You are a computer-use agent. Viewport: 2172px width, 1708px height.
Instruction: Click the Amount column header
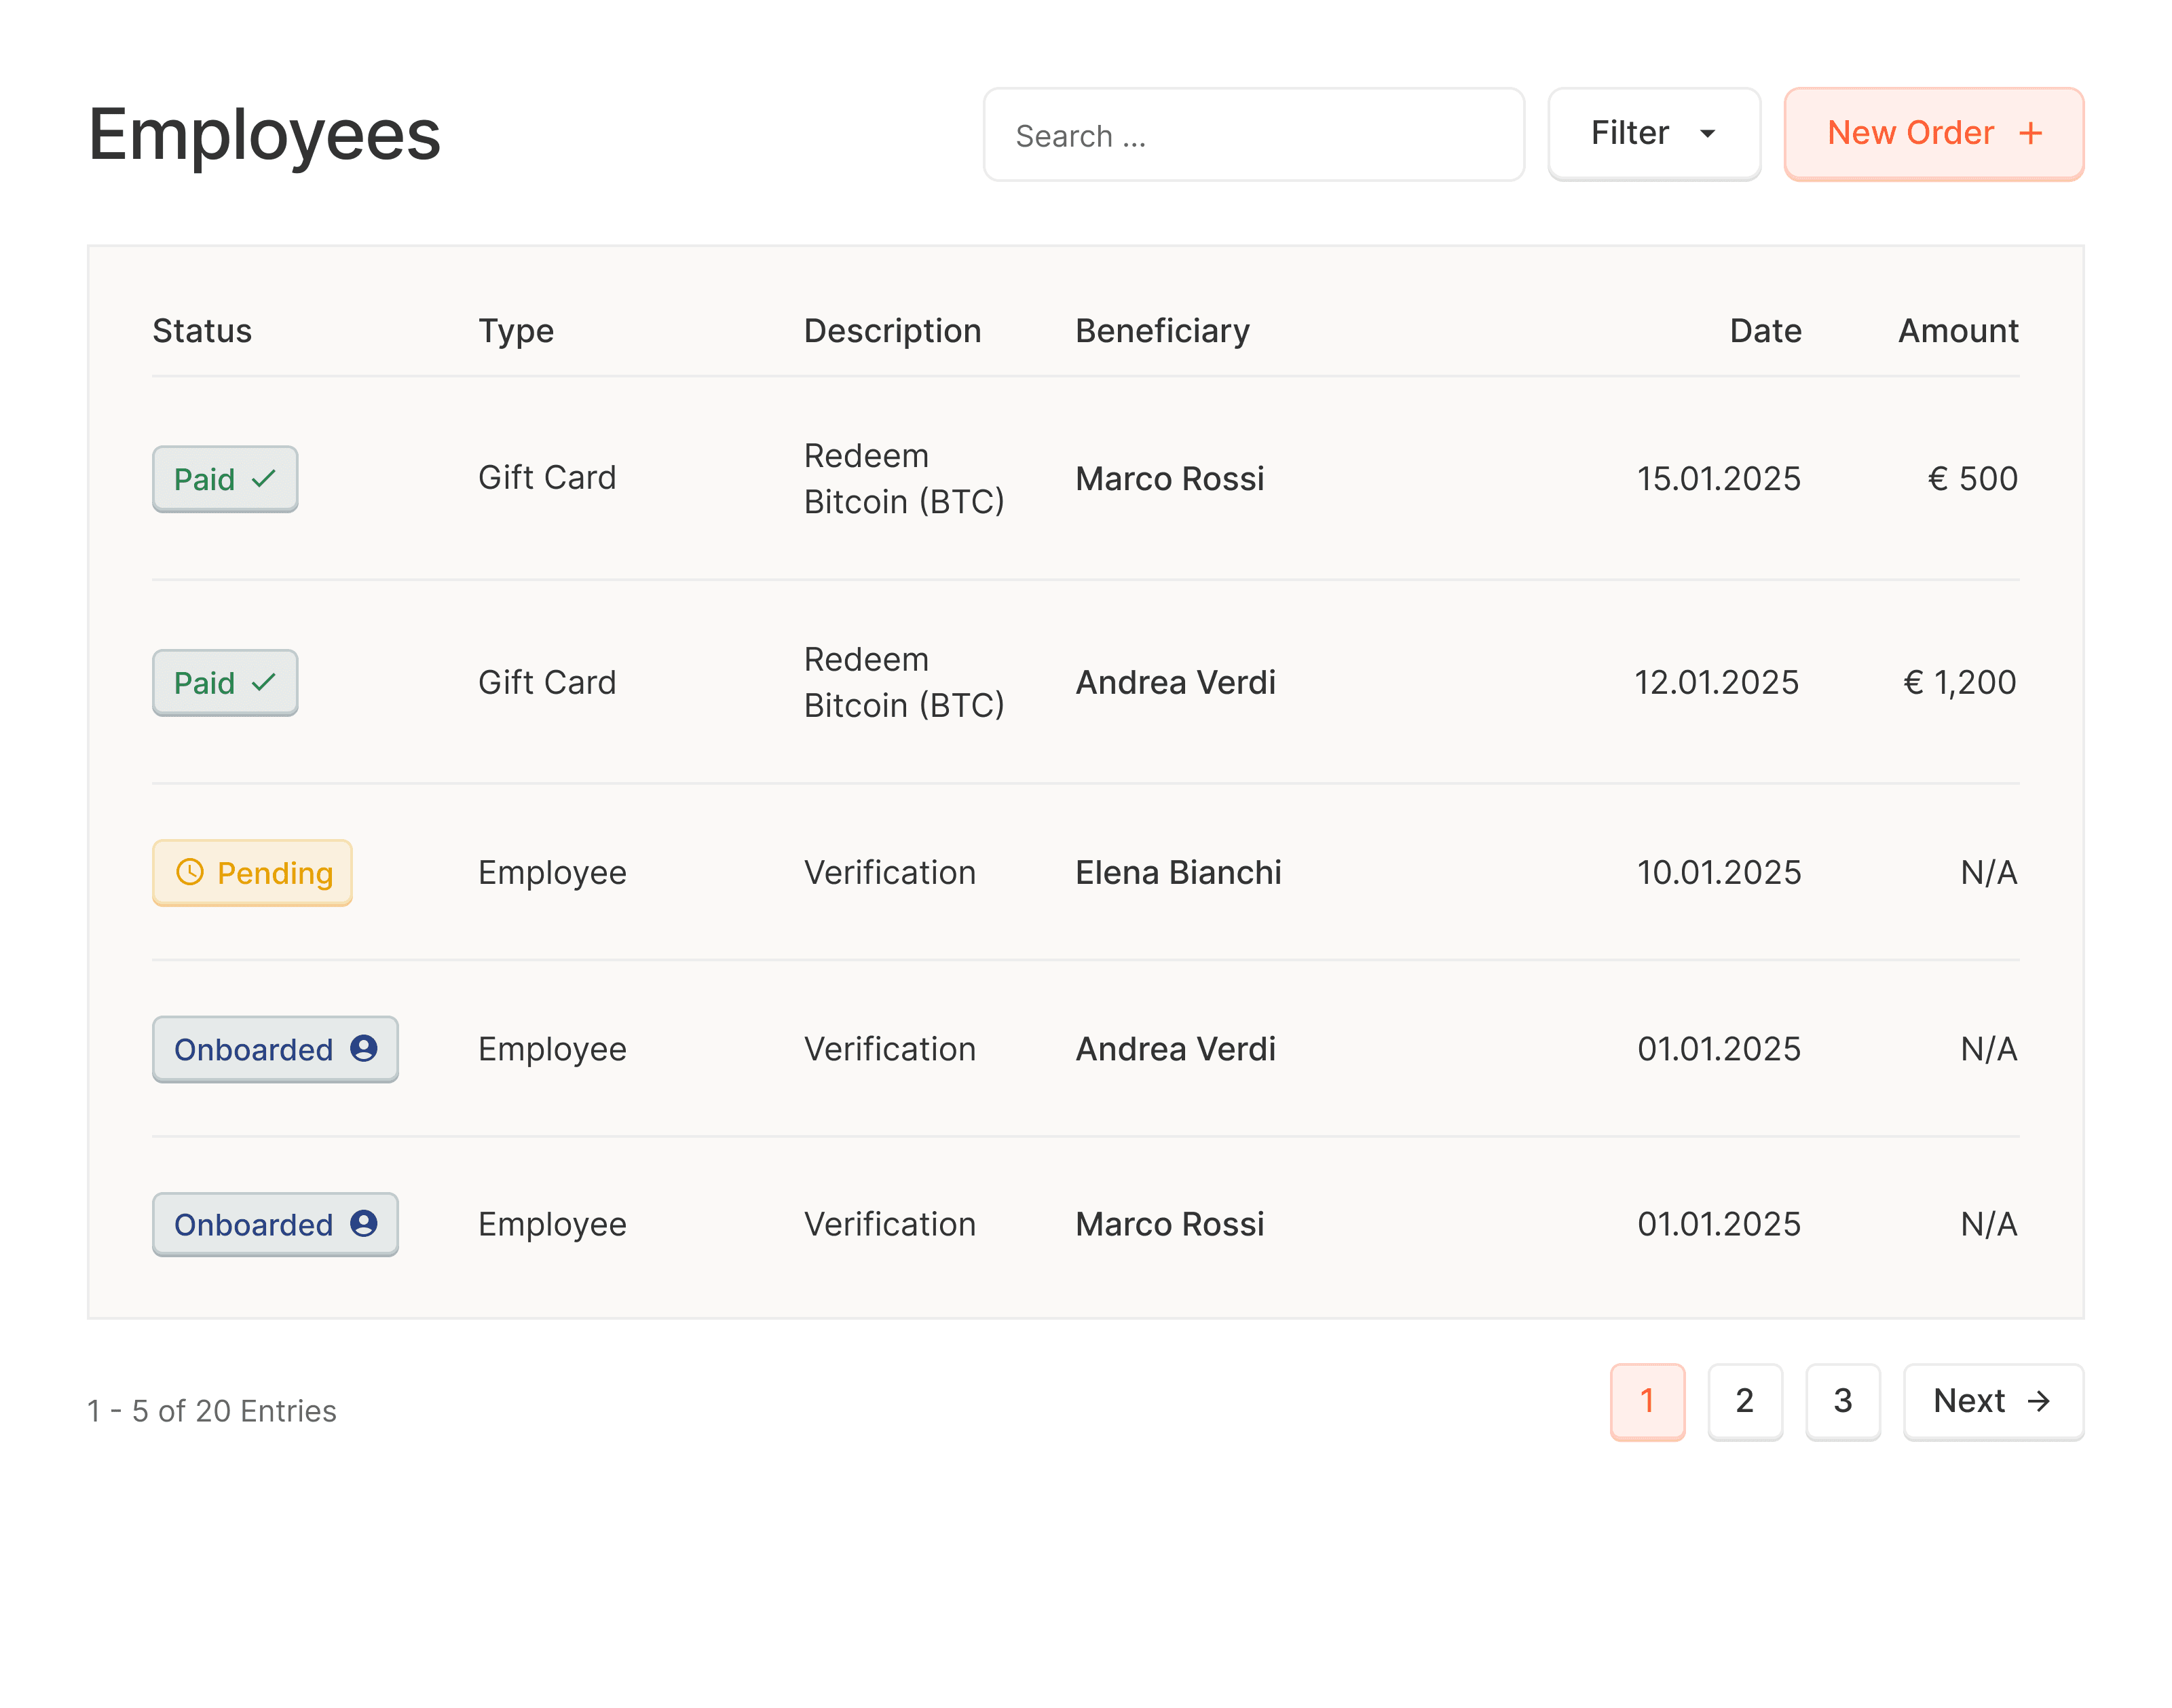tap(1958, 331)
